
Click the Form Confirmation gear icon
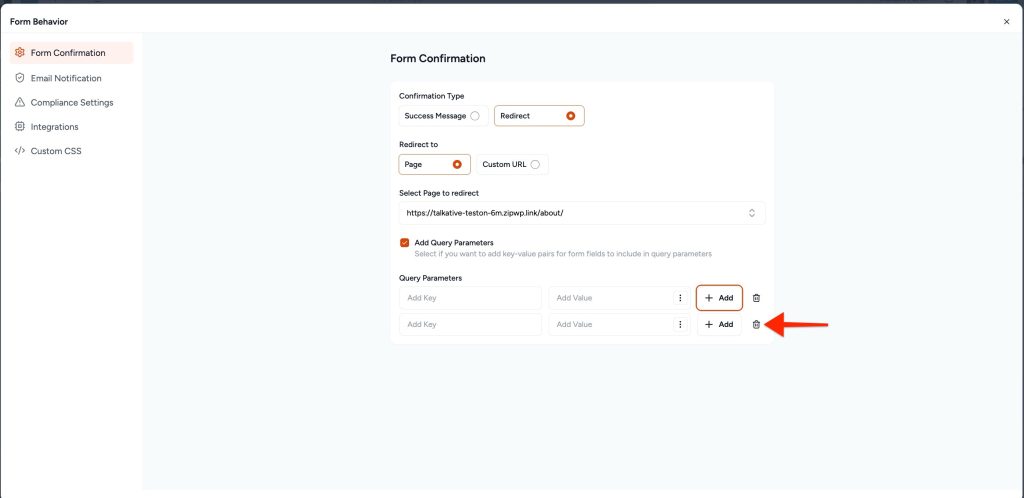pos(20,53)
